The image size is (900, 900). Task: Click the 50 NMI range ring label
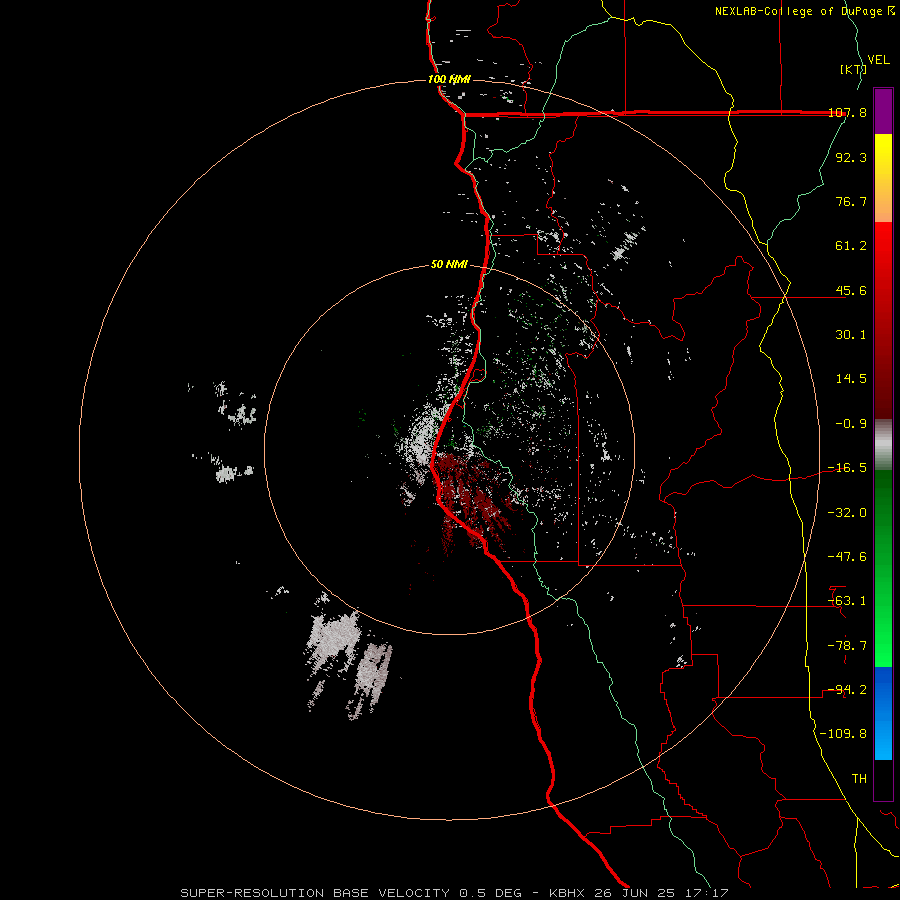[449, 265]
